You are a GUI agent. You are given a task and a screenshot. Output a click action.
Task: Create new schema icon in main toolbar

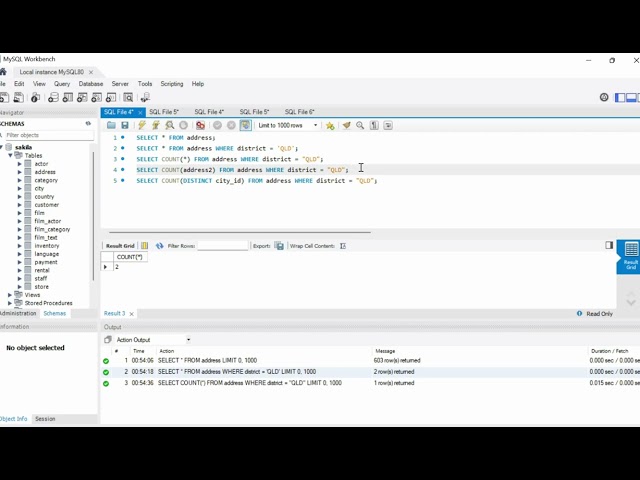[x=53, y=98]
